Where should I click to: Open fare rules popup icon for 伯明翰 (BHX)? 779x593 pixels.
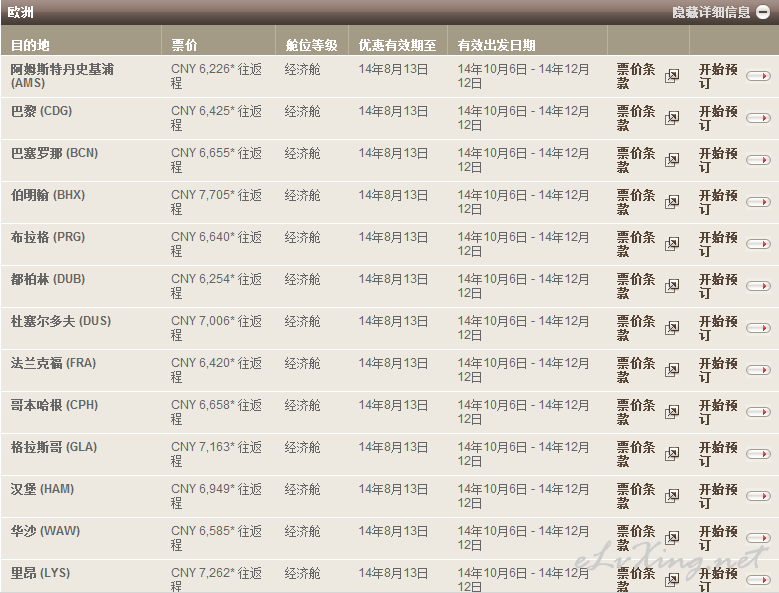[672, 202]
